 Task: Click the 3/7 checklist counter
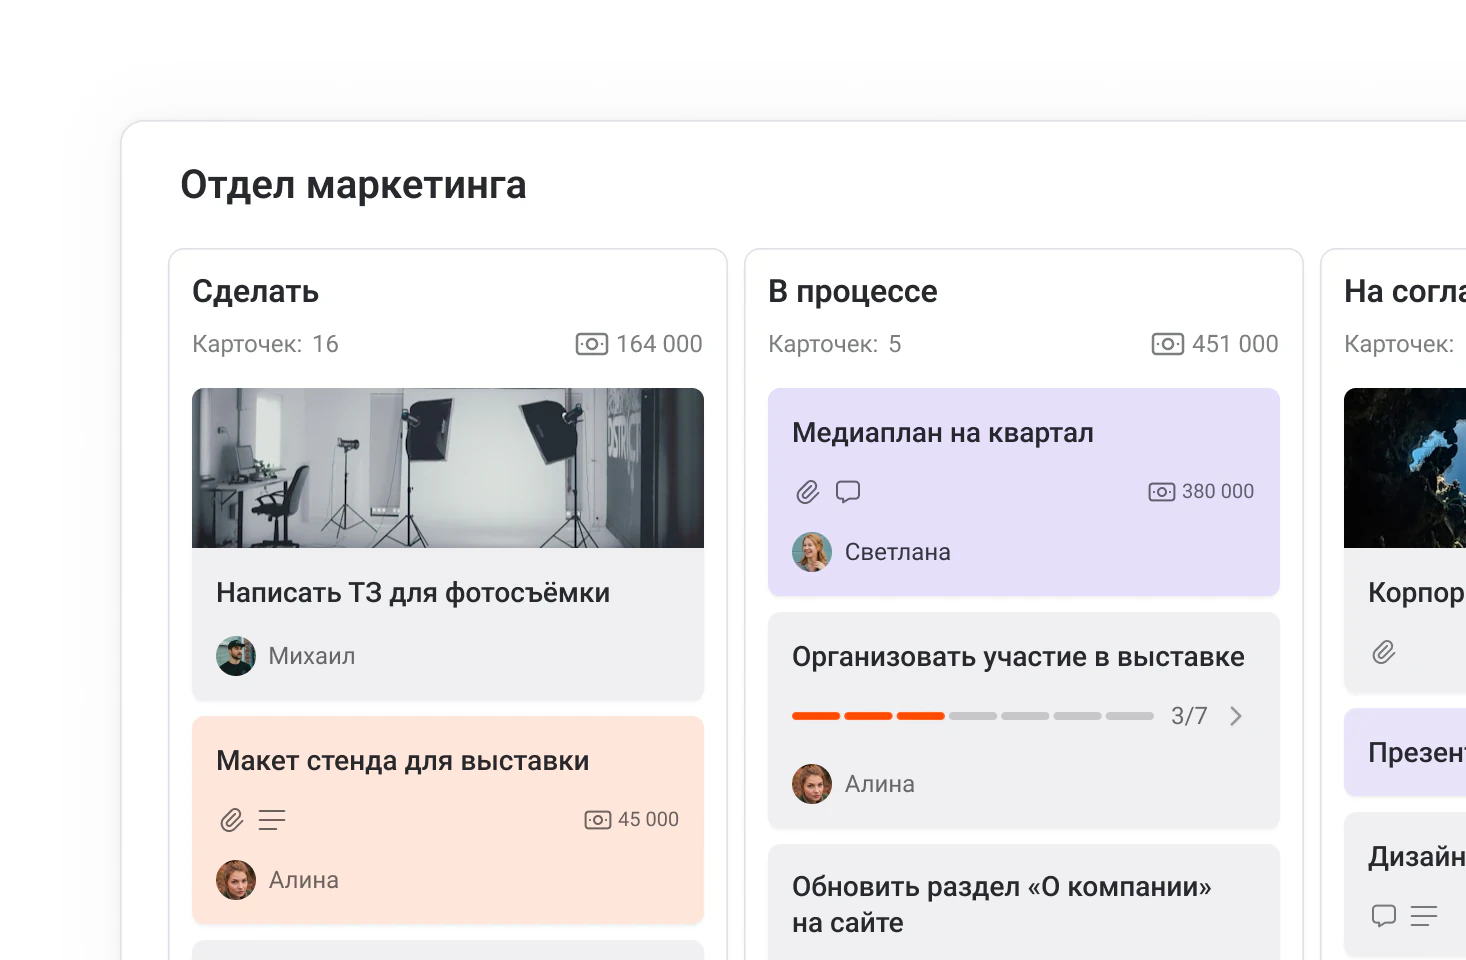point(1189,716)
